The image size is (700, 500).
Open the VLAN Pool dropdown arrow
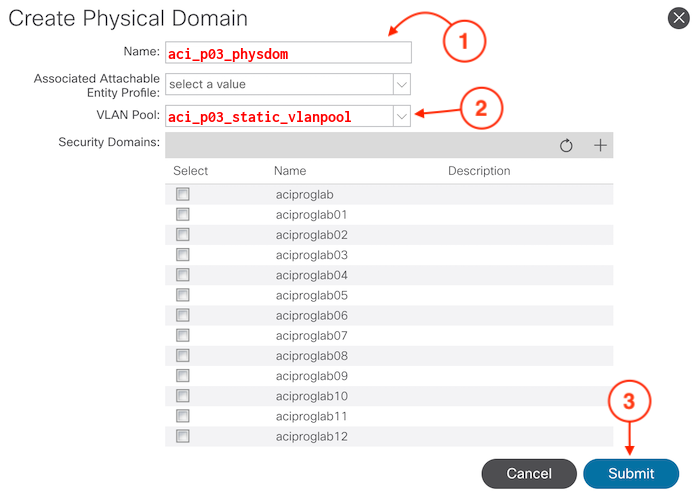pos(401,117)
